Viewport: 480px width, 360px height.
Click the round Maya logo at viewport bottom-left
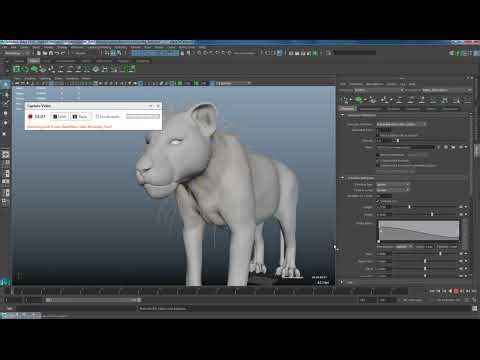pos(5,282)
